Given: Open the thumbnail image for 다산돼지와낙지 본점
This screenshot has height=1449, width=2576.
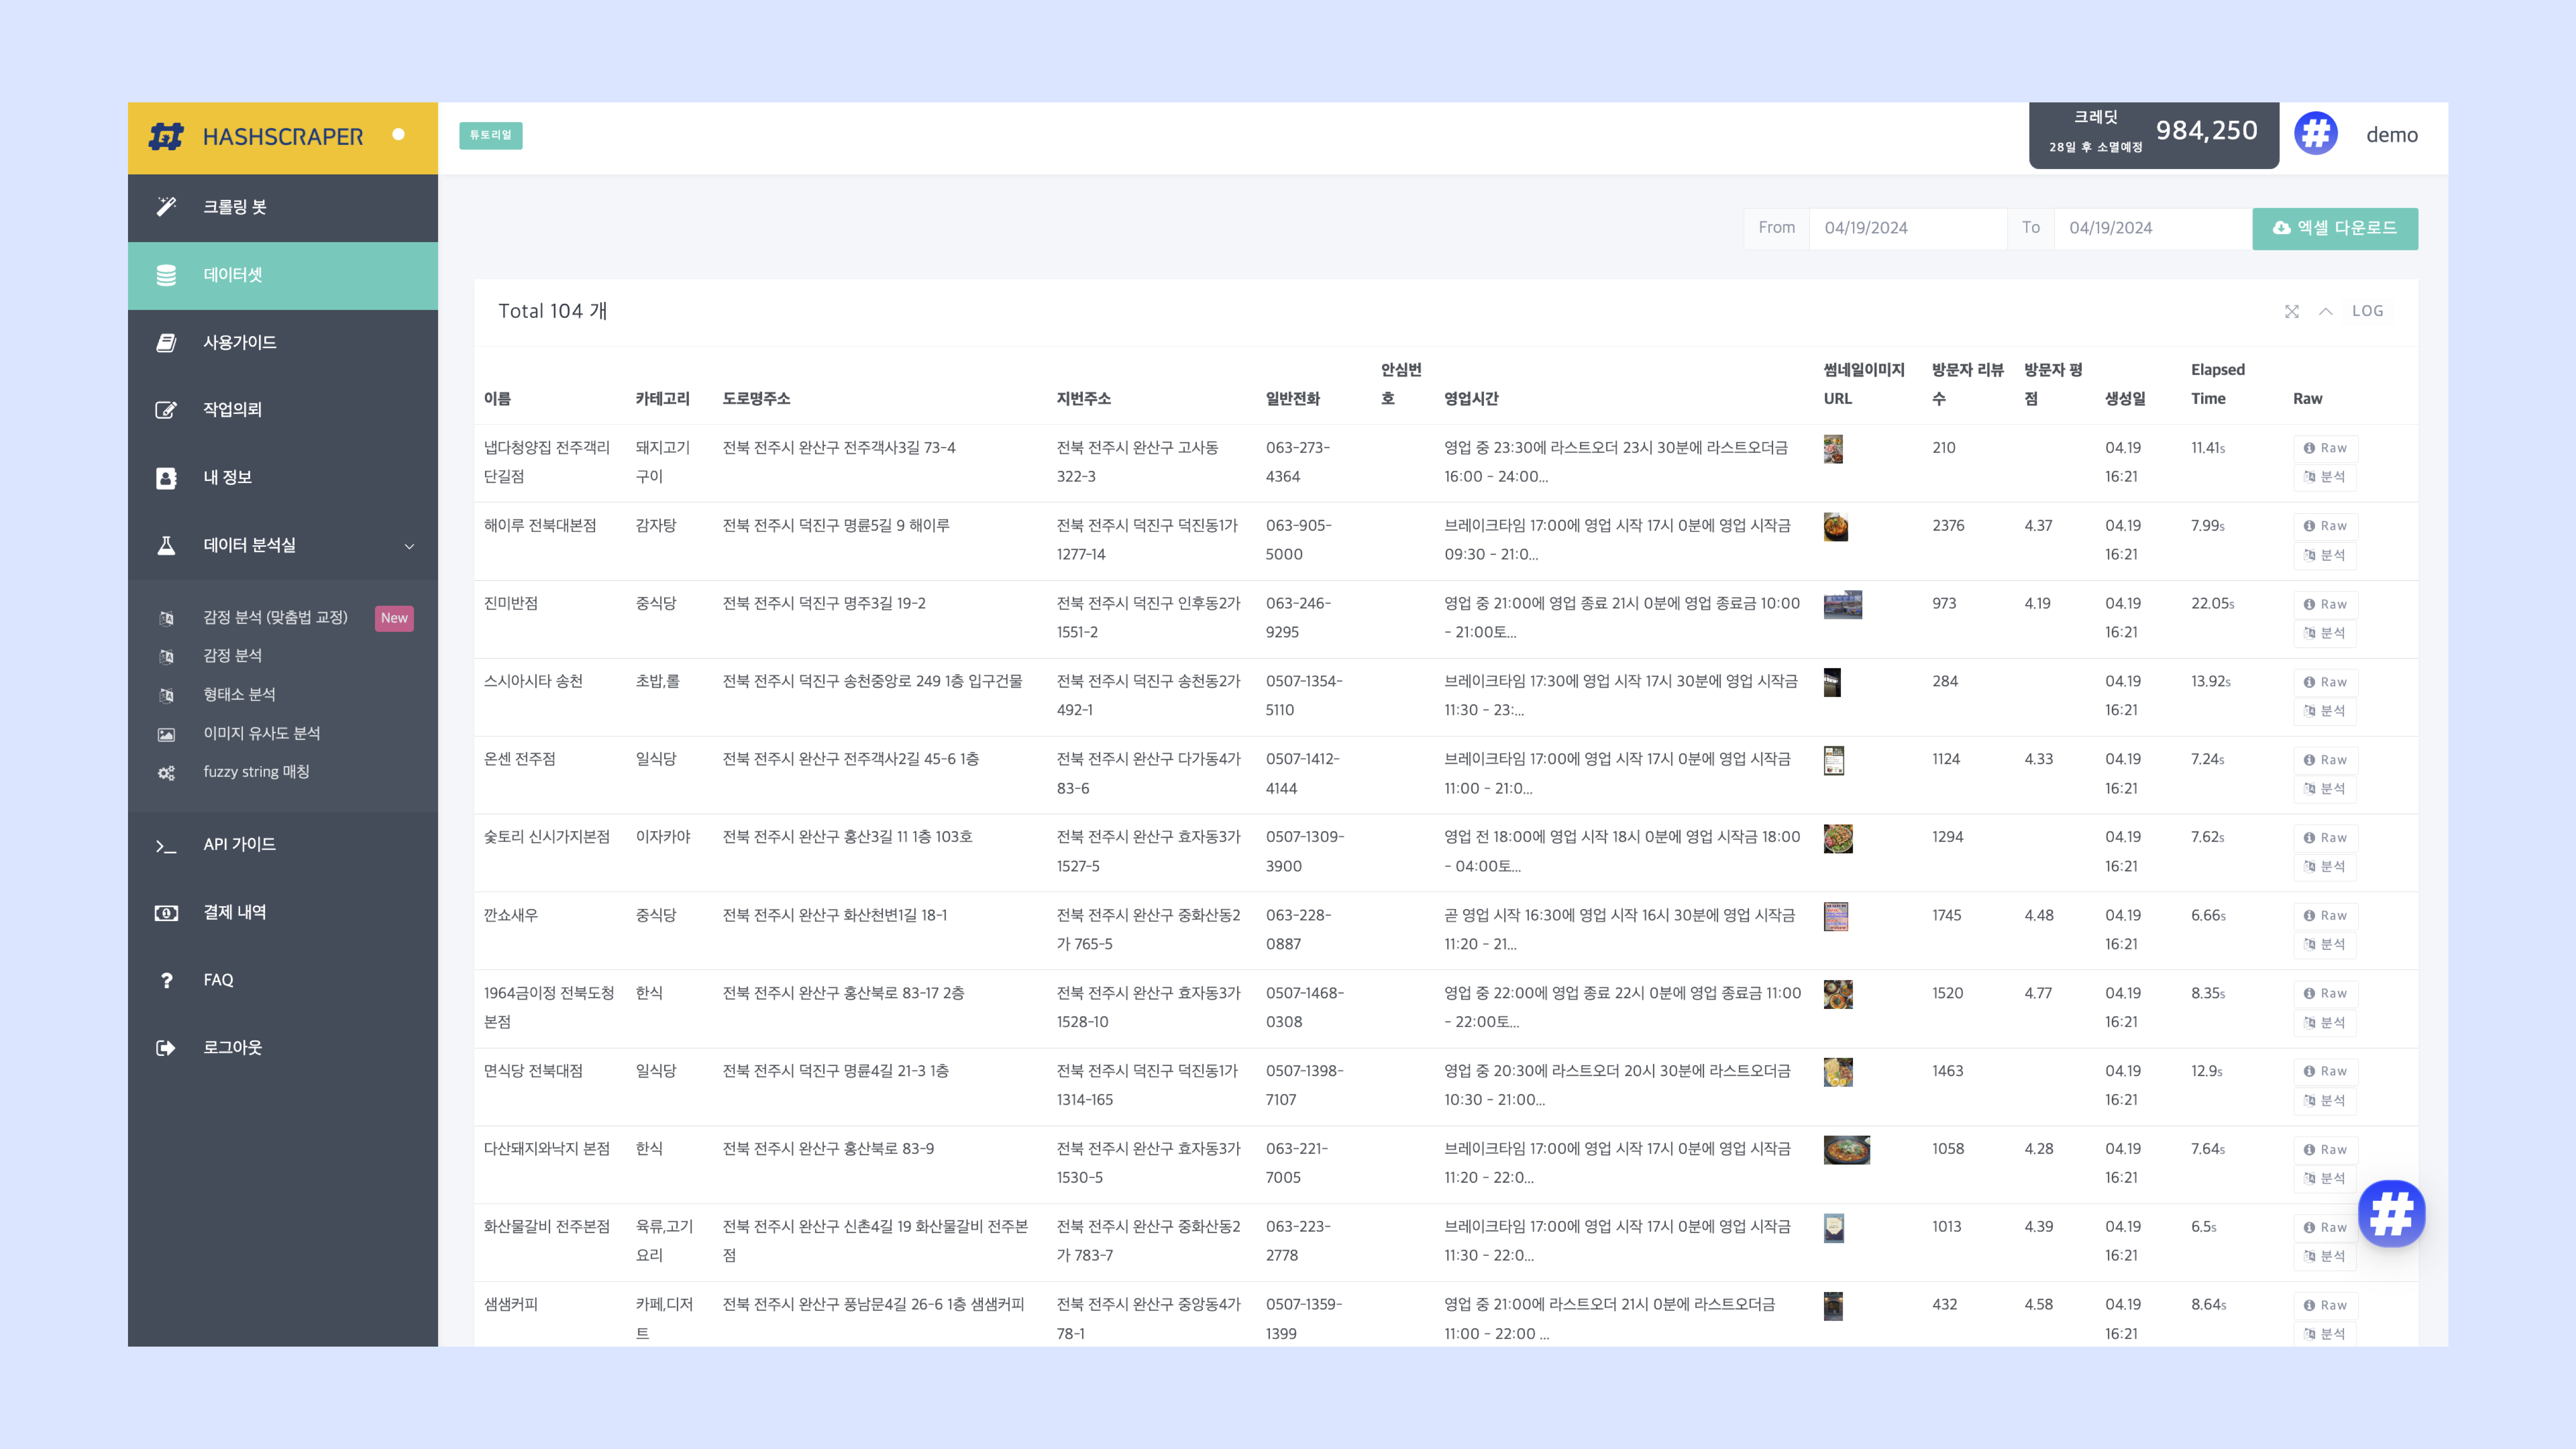Looking at the screenshot, I should [x=1847, y=1150].
